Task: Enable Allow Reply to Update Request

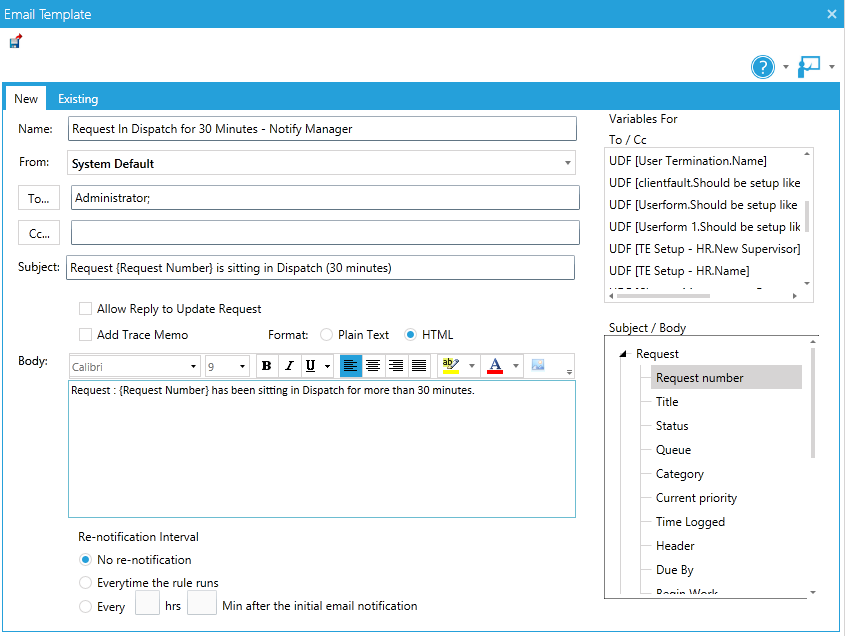Action: [86, 309]
